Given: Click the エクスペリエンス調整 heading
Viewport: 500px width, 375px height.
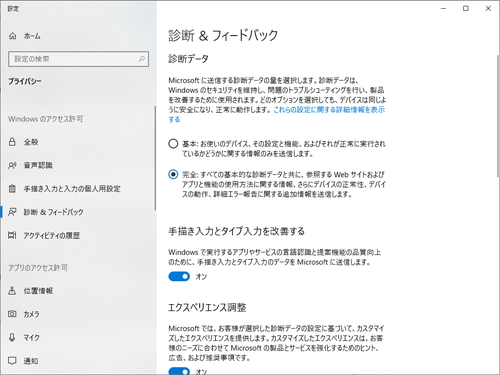Looking at the screenshot, I should [207, 307].
